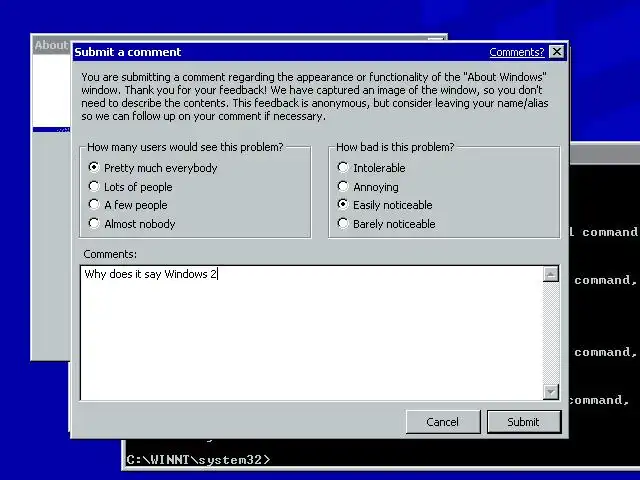Screen dimensions: 640x480
Task: Click the "How bad is this problem?" label
Action: pos(395,147)
